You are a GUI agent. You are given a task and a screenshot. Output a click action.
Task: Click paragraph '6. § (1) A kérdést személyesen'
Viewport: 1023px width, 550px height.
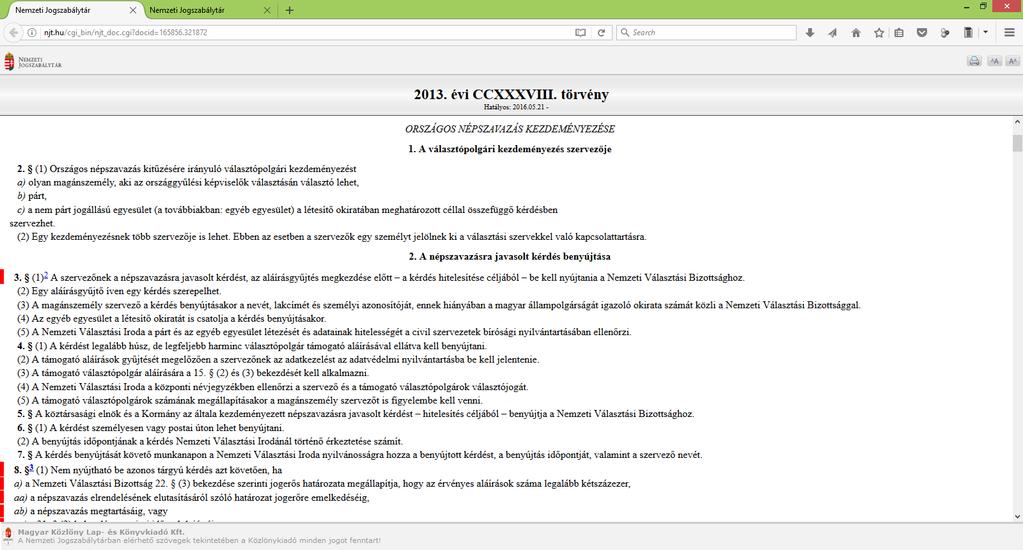150,428
